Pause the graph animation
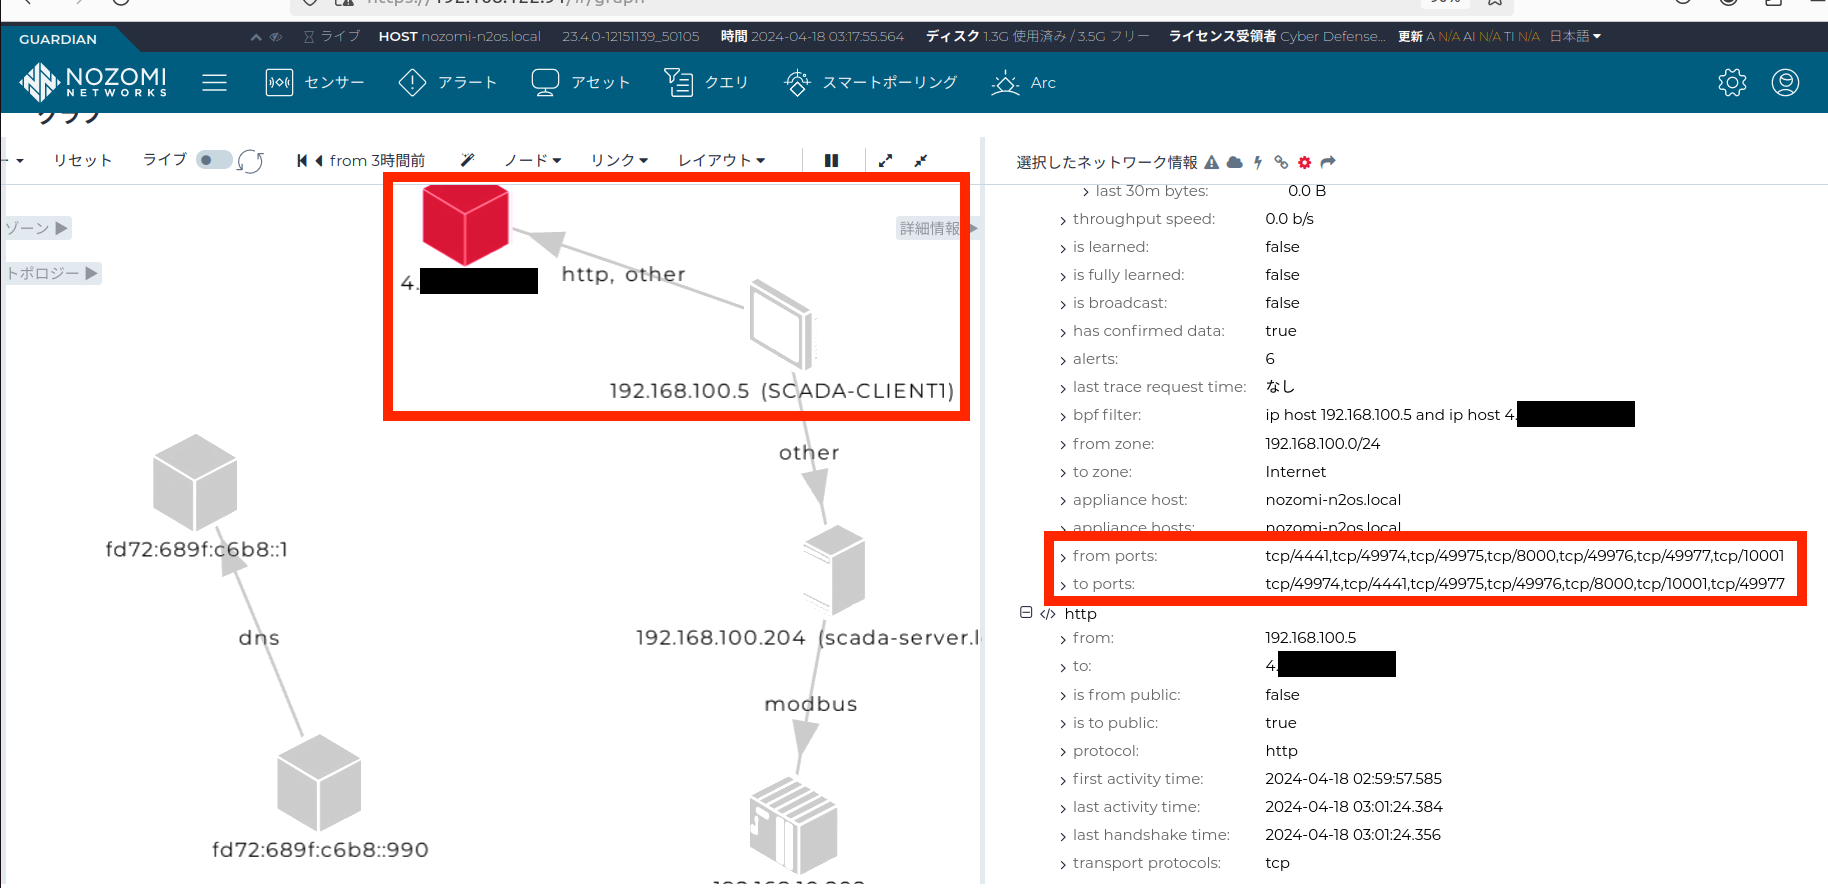The height and width of the screenshot is (888, 1828). coord(831,160)
